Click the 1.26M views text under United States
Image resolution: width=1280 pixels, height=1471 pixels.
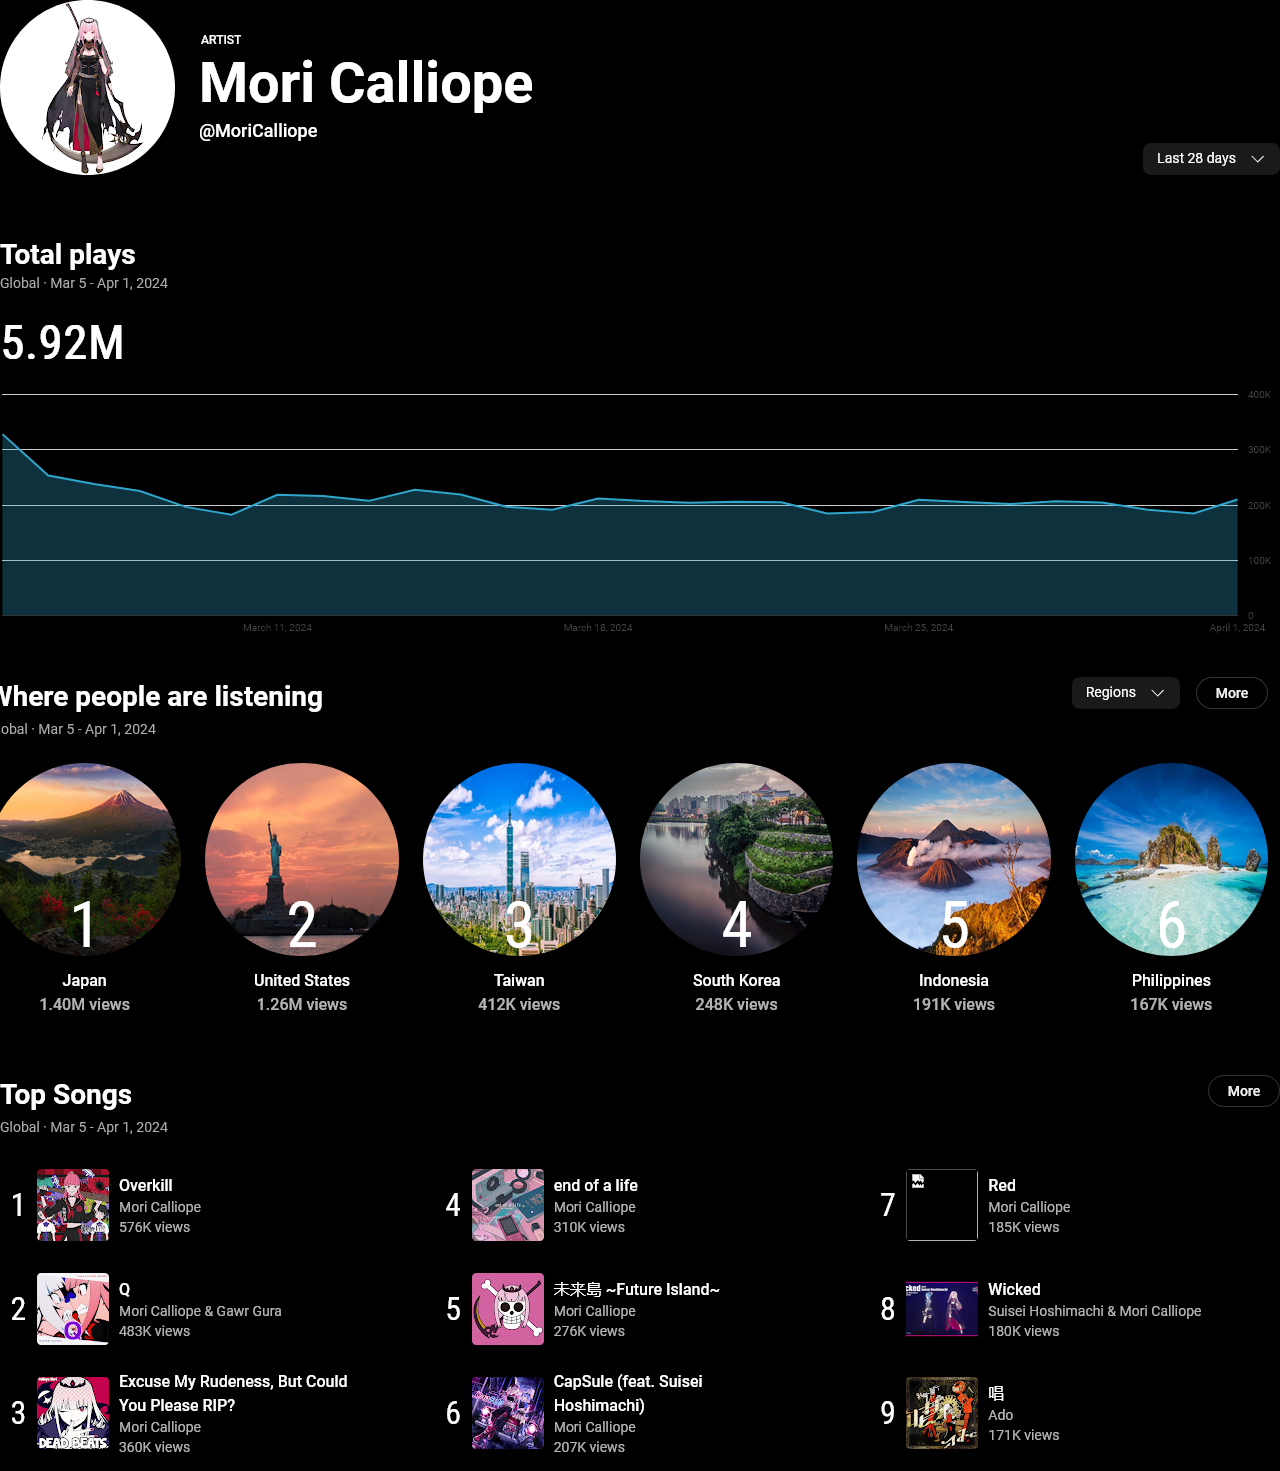[302, 1004]
